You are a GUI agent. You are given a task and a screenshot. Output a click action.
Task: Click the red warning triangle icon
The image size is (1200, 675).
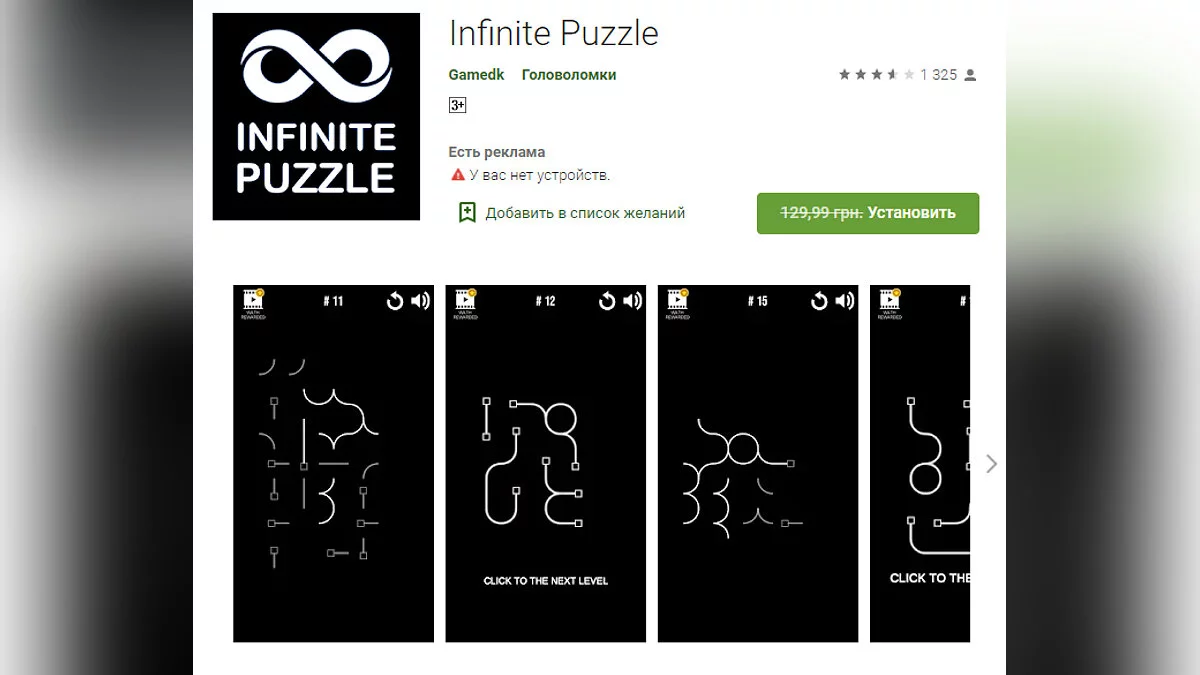pos(458,175)
